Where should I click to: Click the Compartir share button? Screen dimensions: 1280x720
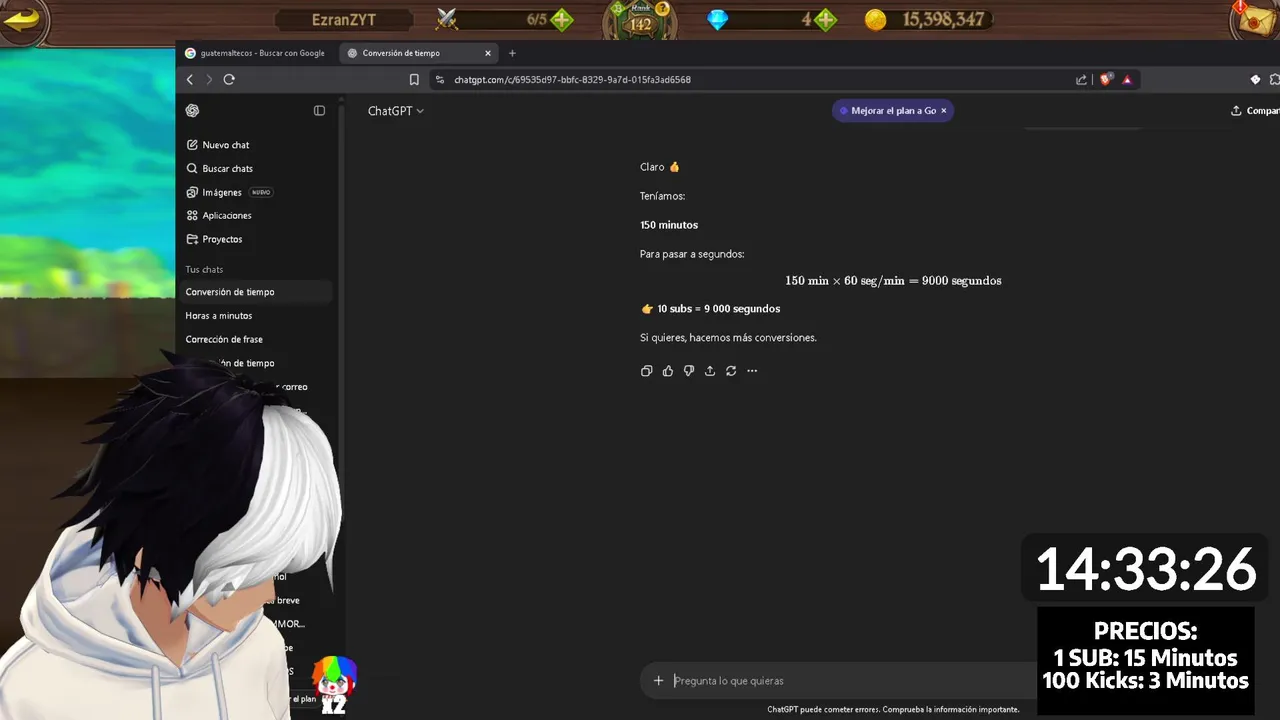(1255, 111)
